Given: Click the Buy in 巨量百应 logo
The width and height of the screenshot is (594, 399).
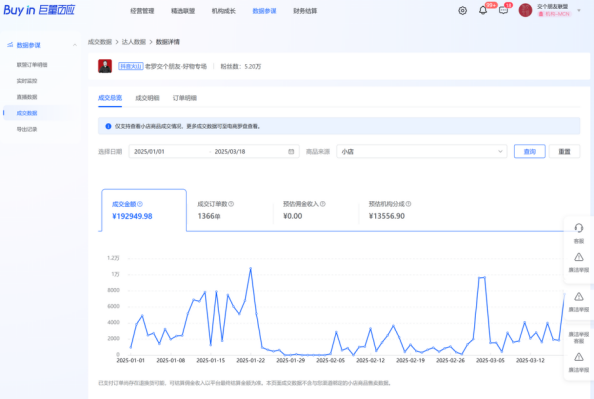Looking at the screenshot, I should coord(39,10).
